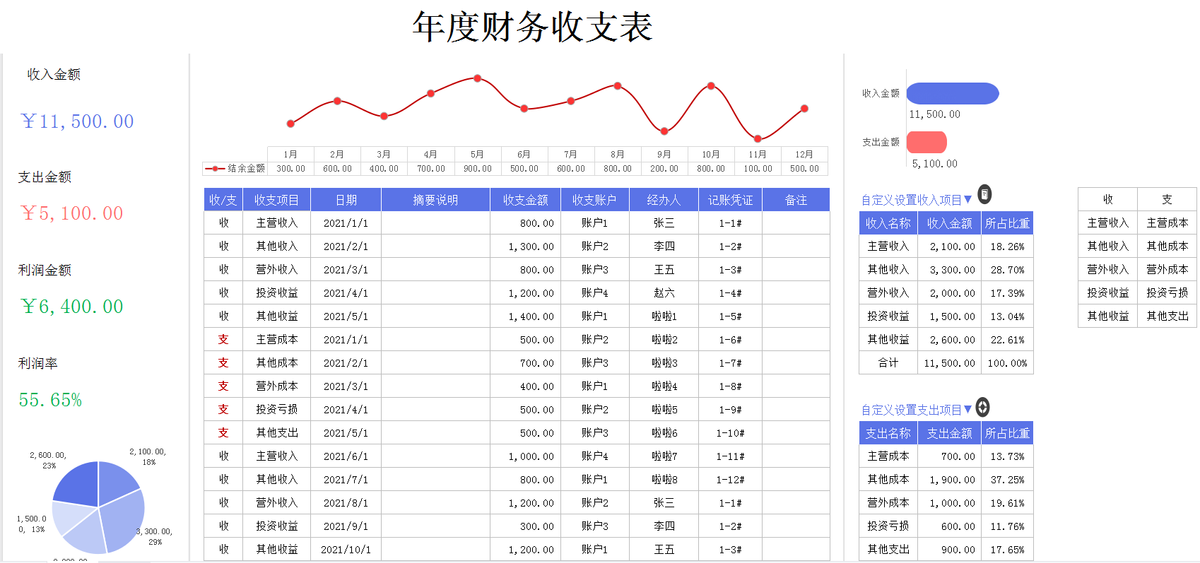Click the 12月 month label in the chart
The width and height of the screenshot is (1200, 563).
804,154
